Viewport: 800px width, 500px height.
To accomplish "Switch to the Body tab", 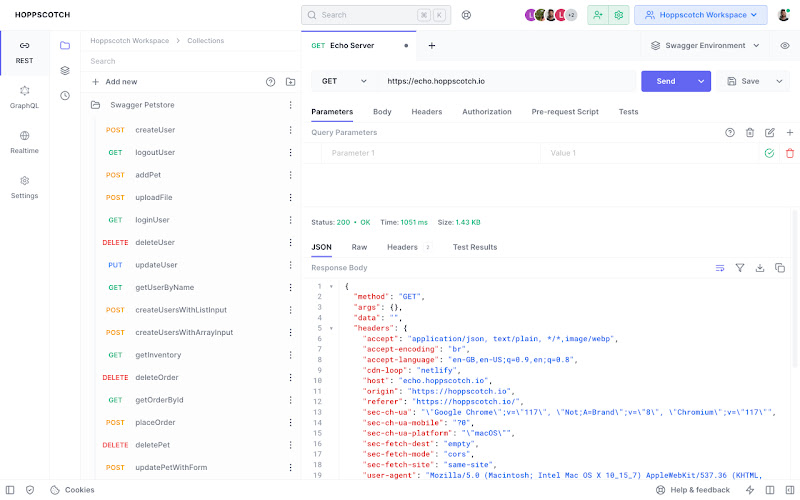I will point(382,112).
